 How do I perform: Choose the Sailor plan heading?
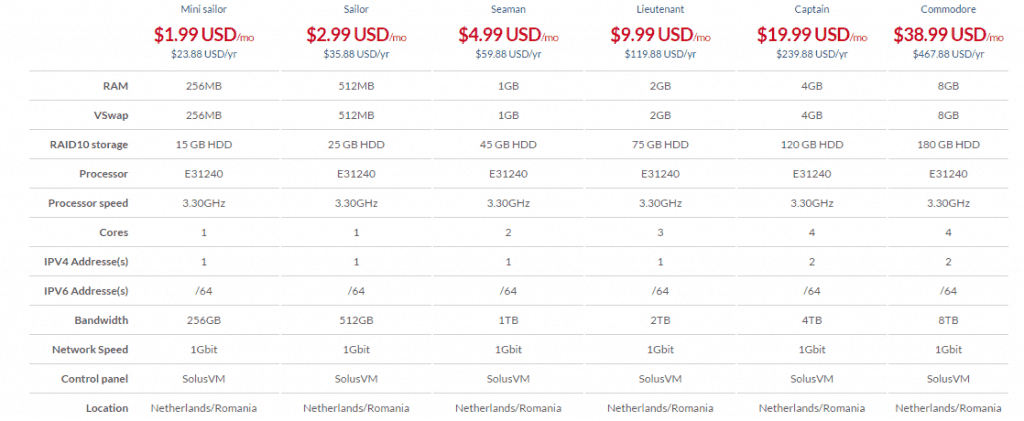(x=356, y=10)
